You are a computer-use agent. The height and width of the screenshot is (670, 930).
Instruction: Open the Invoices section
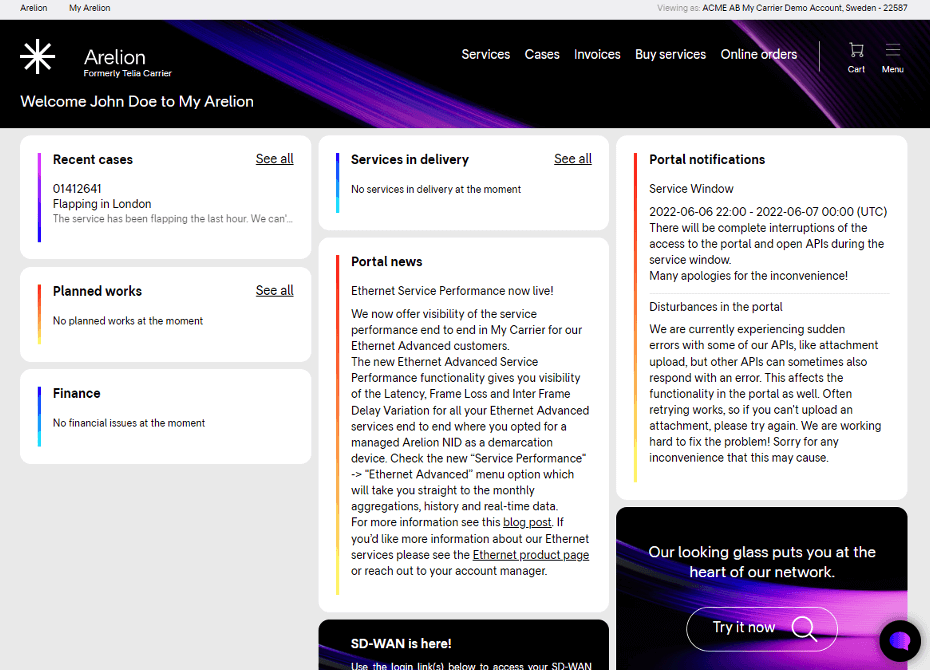click(597, 55)
